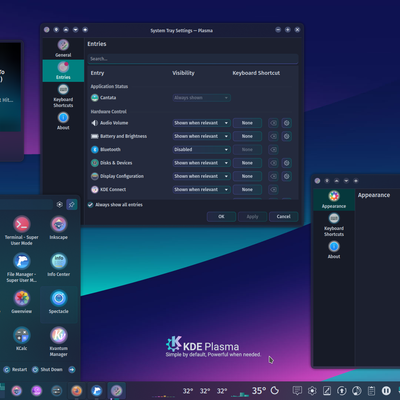Clear Audio Volume shortcut icon button

click(x=273, y=123)
